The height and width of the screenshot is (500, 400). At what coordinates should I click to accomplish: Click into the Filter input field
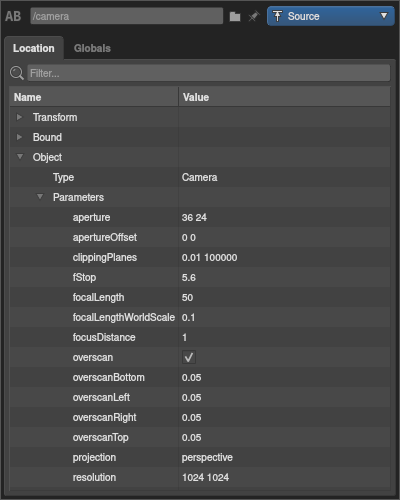209,73
